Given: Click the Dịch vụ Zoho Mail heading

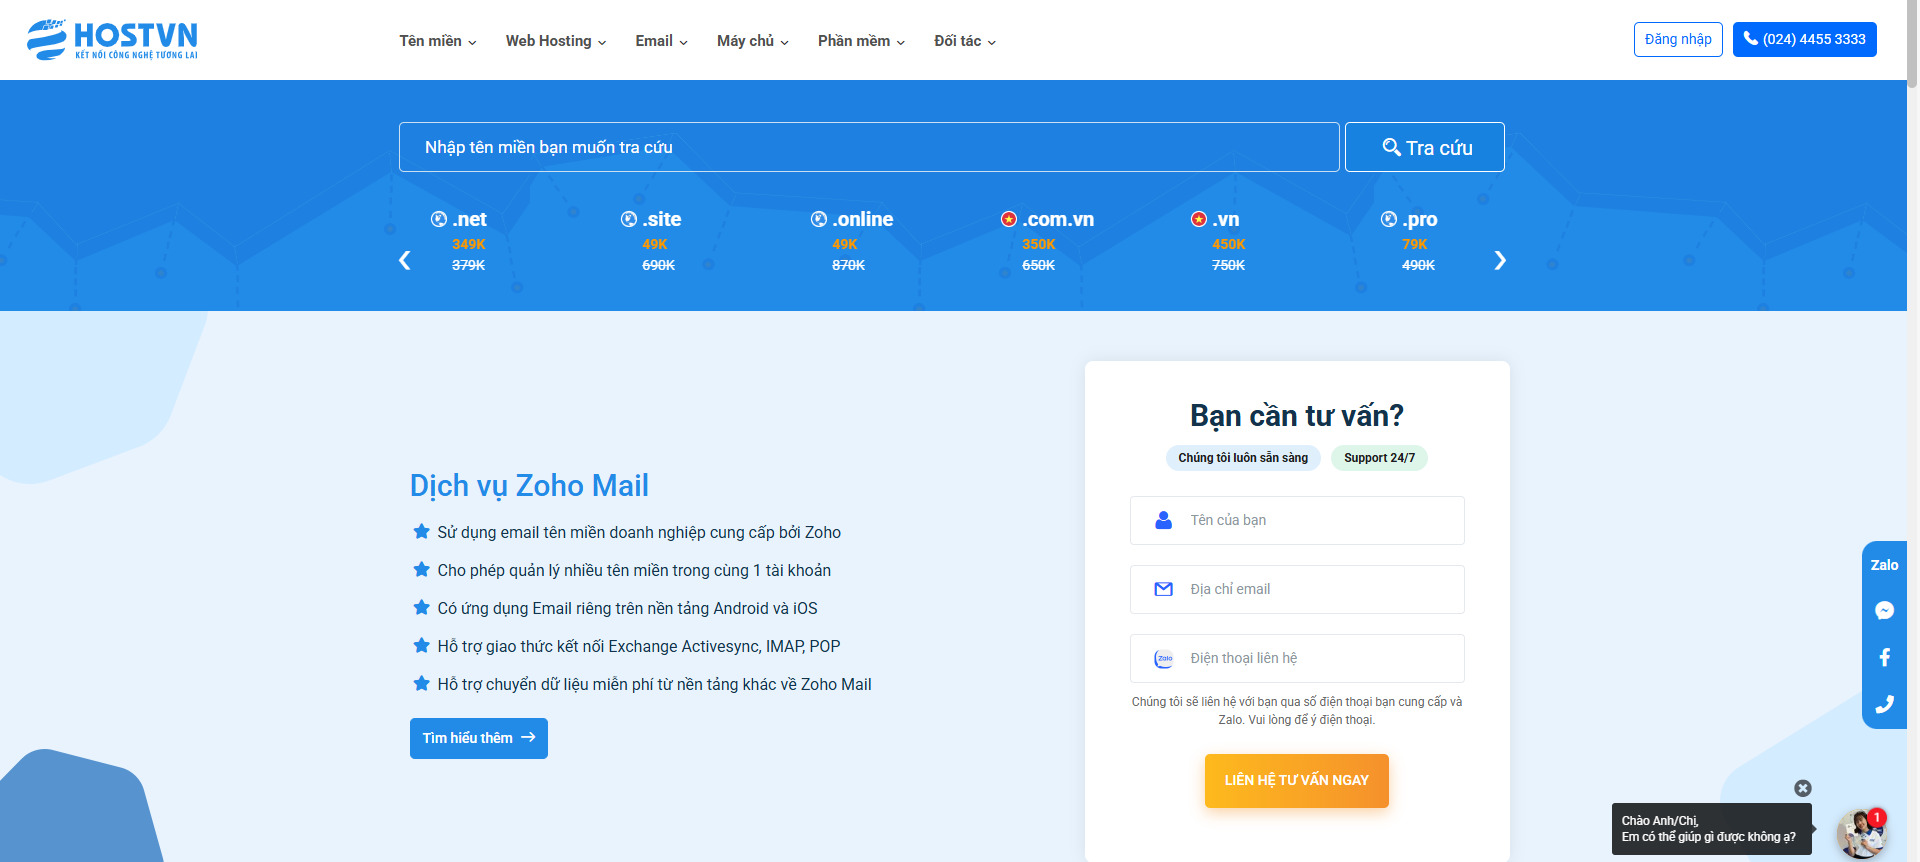Looking at the screenshot, I should tap(529, 485).
